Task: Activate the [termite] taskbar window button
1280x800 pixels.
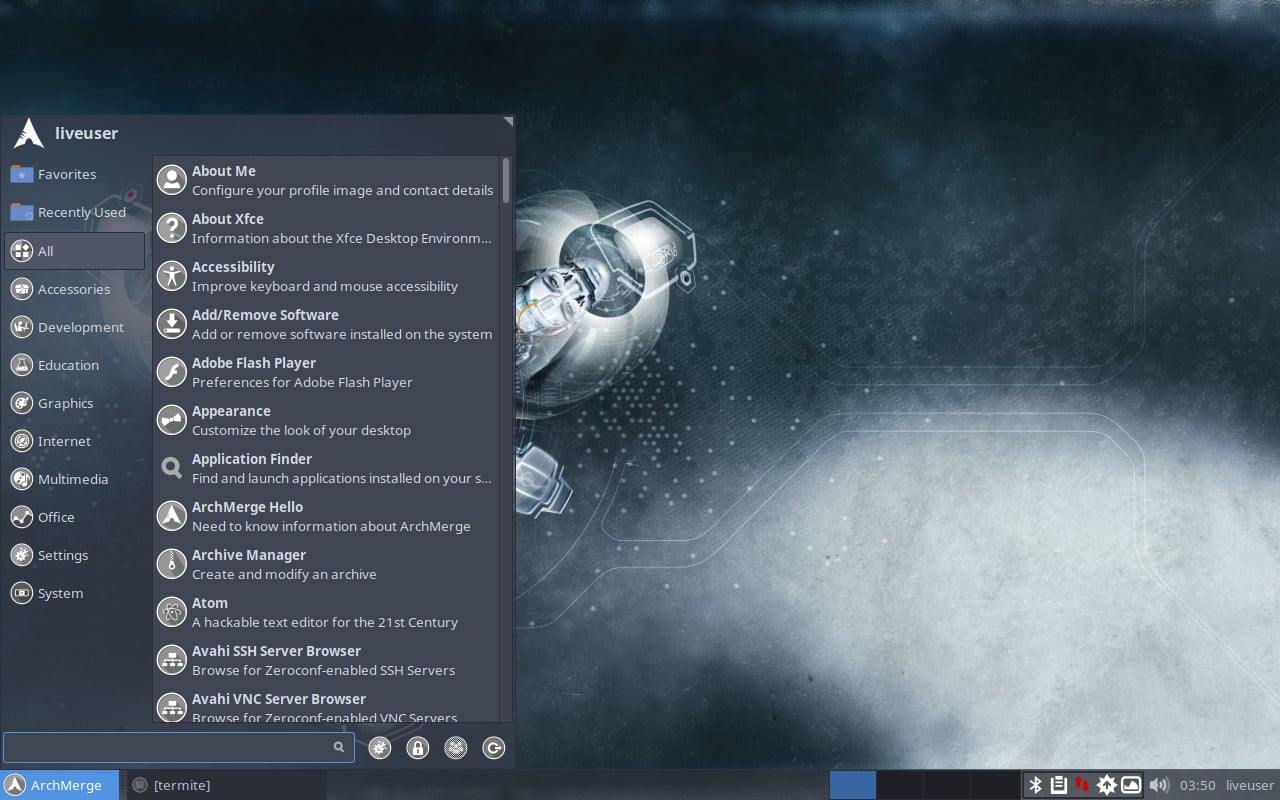Action: click(x=226, y=785)
